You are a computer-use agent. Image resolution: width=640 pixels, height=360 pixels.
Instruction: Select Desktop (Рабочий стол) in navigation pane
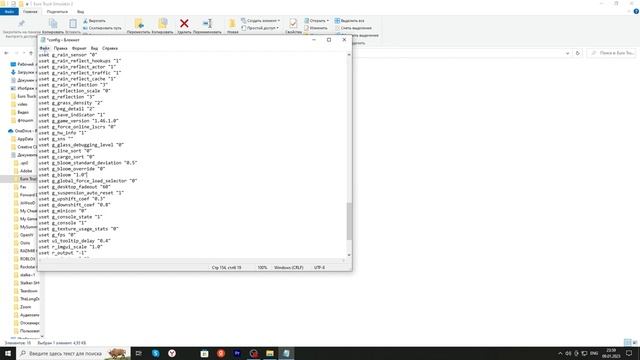(23, 64)
